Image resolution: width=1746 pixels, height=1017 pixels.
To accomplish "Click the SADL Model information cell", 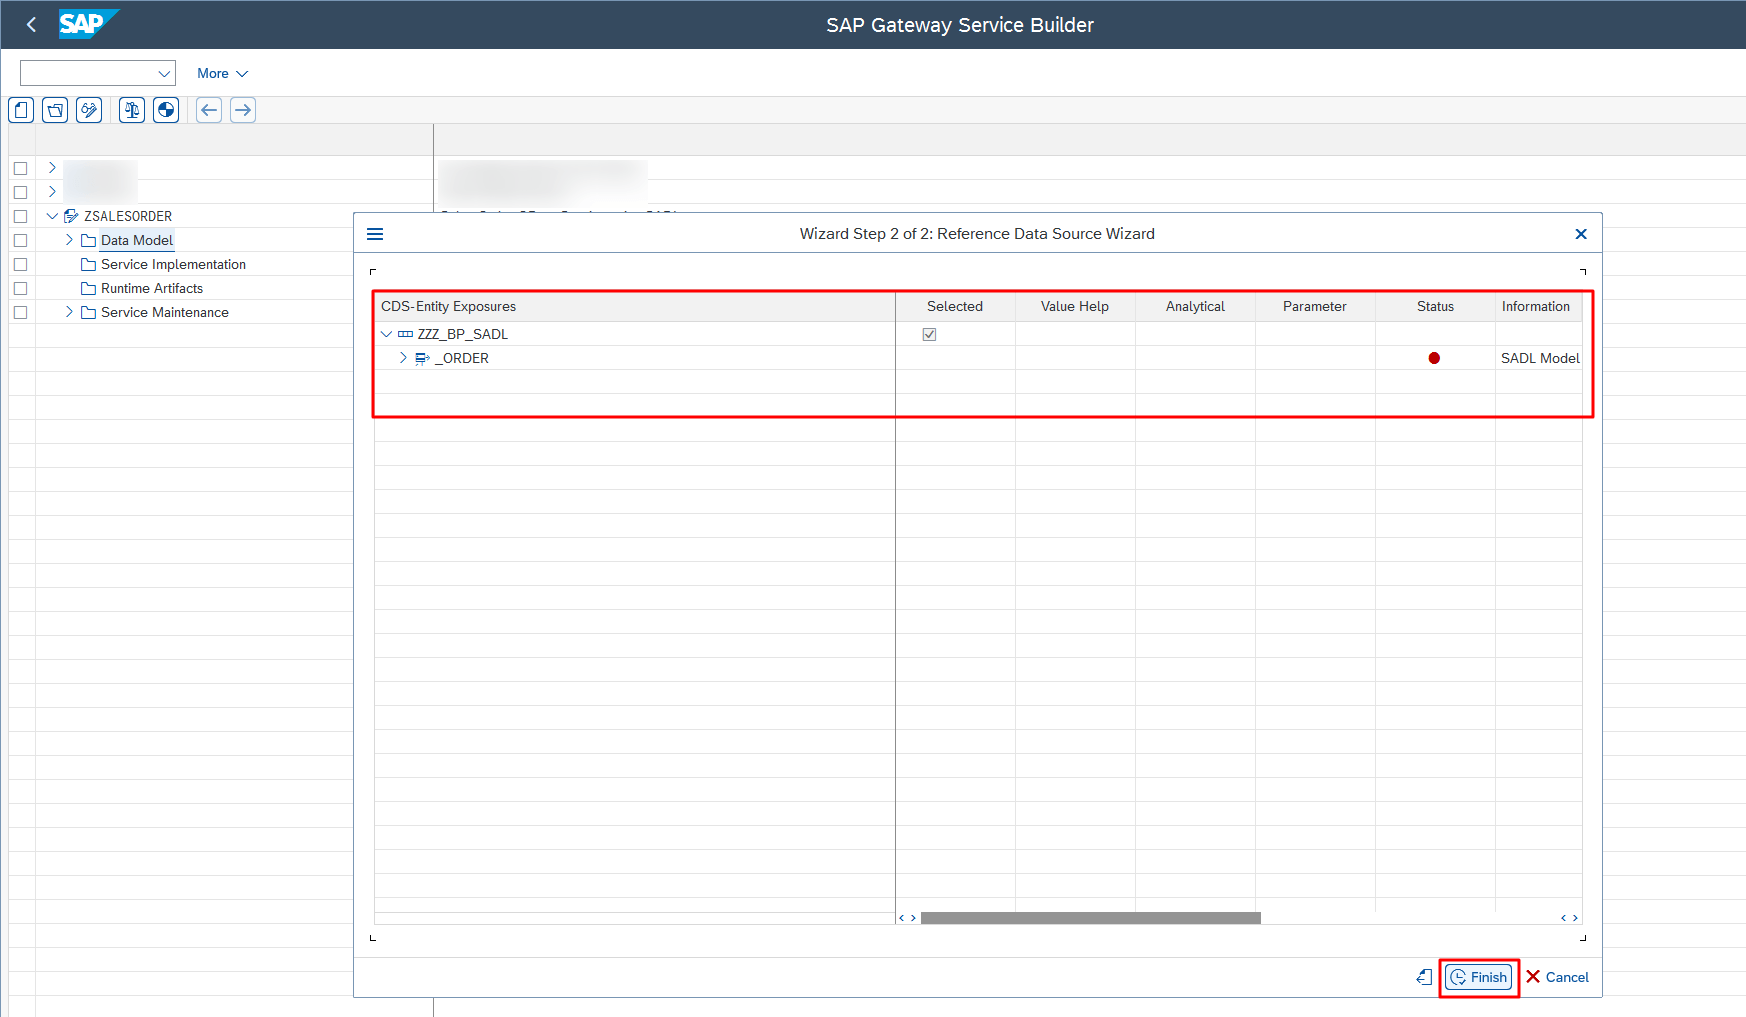I will 1540,358.
